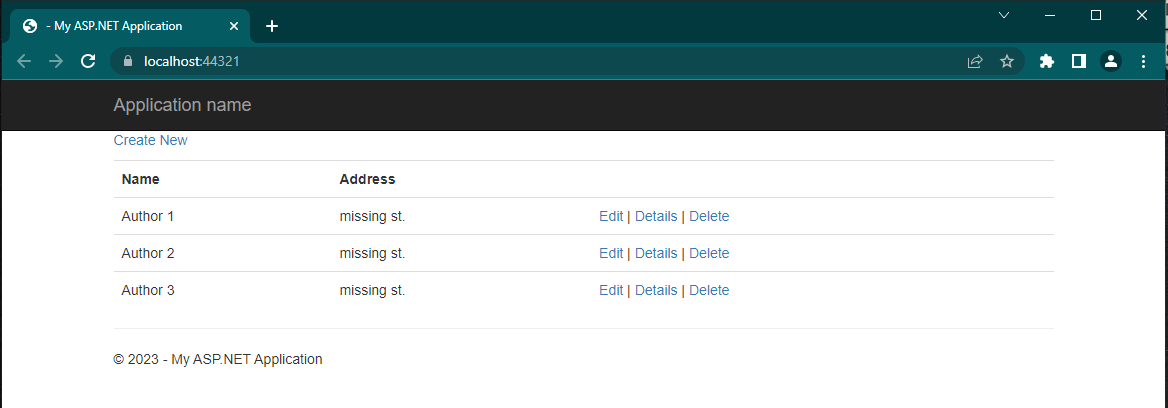Follow the Create New link
The height and width of the screenshot is (408, 1168).
point(150,140)
